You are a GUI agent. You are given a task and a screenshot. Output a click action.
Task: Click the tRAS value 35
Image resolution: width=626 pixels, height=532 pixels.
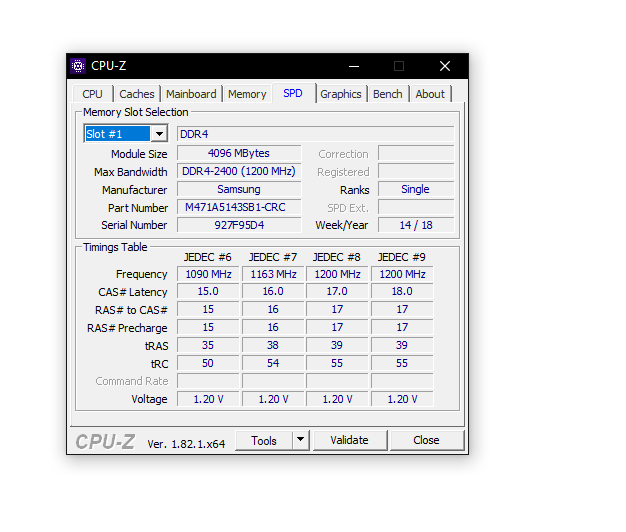pos(208,345)
